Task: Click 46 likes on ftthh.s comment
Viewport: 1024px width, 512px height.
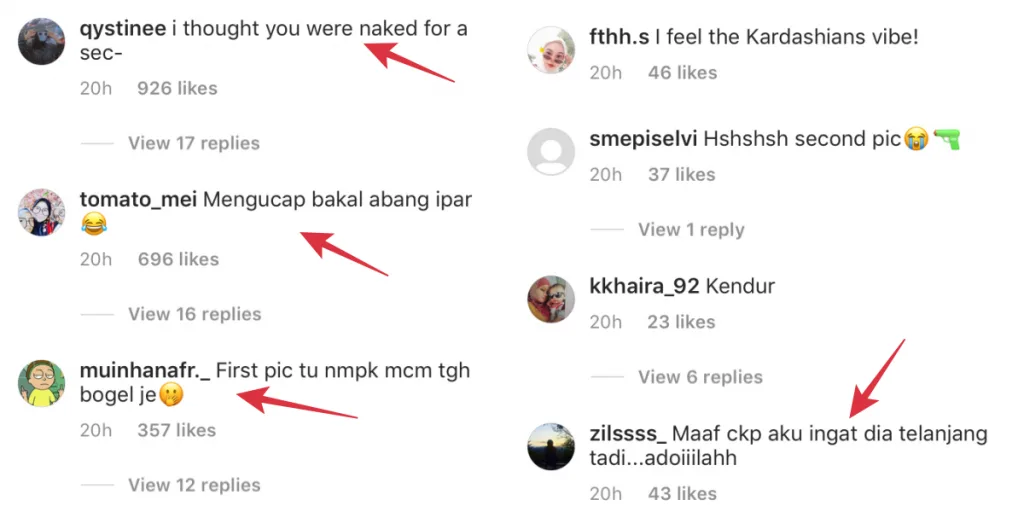Action: tap(682, 72)
